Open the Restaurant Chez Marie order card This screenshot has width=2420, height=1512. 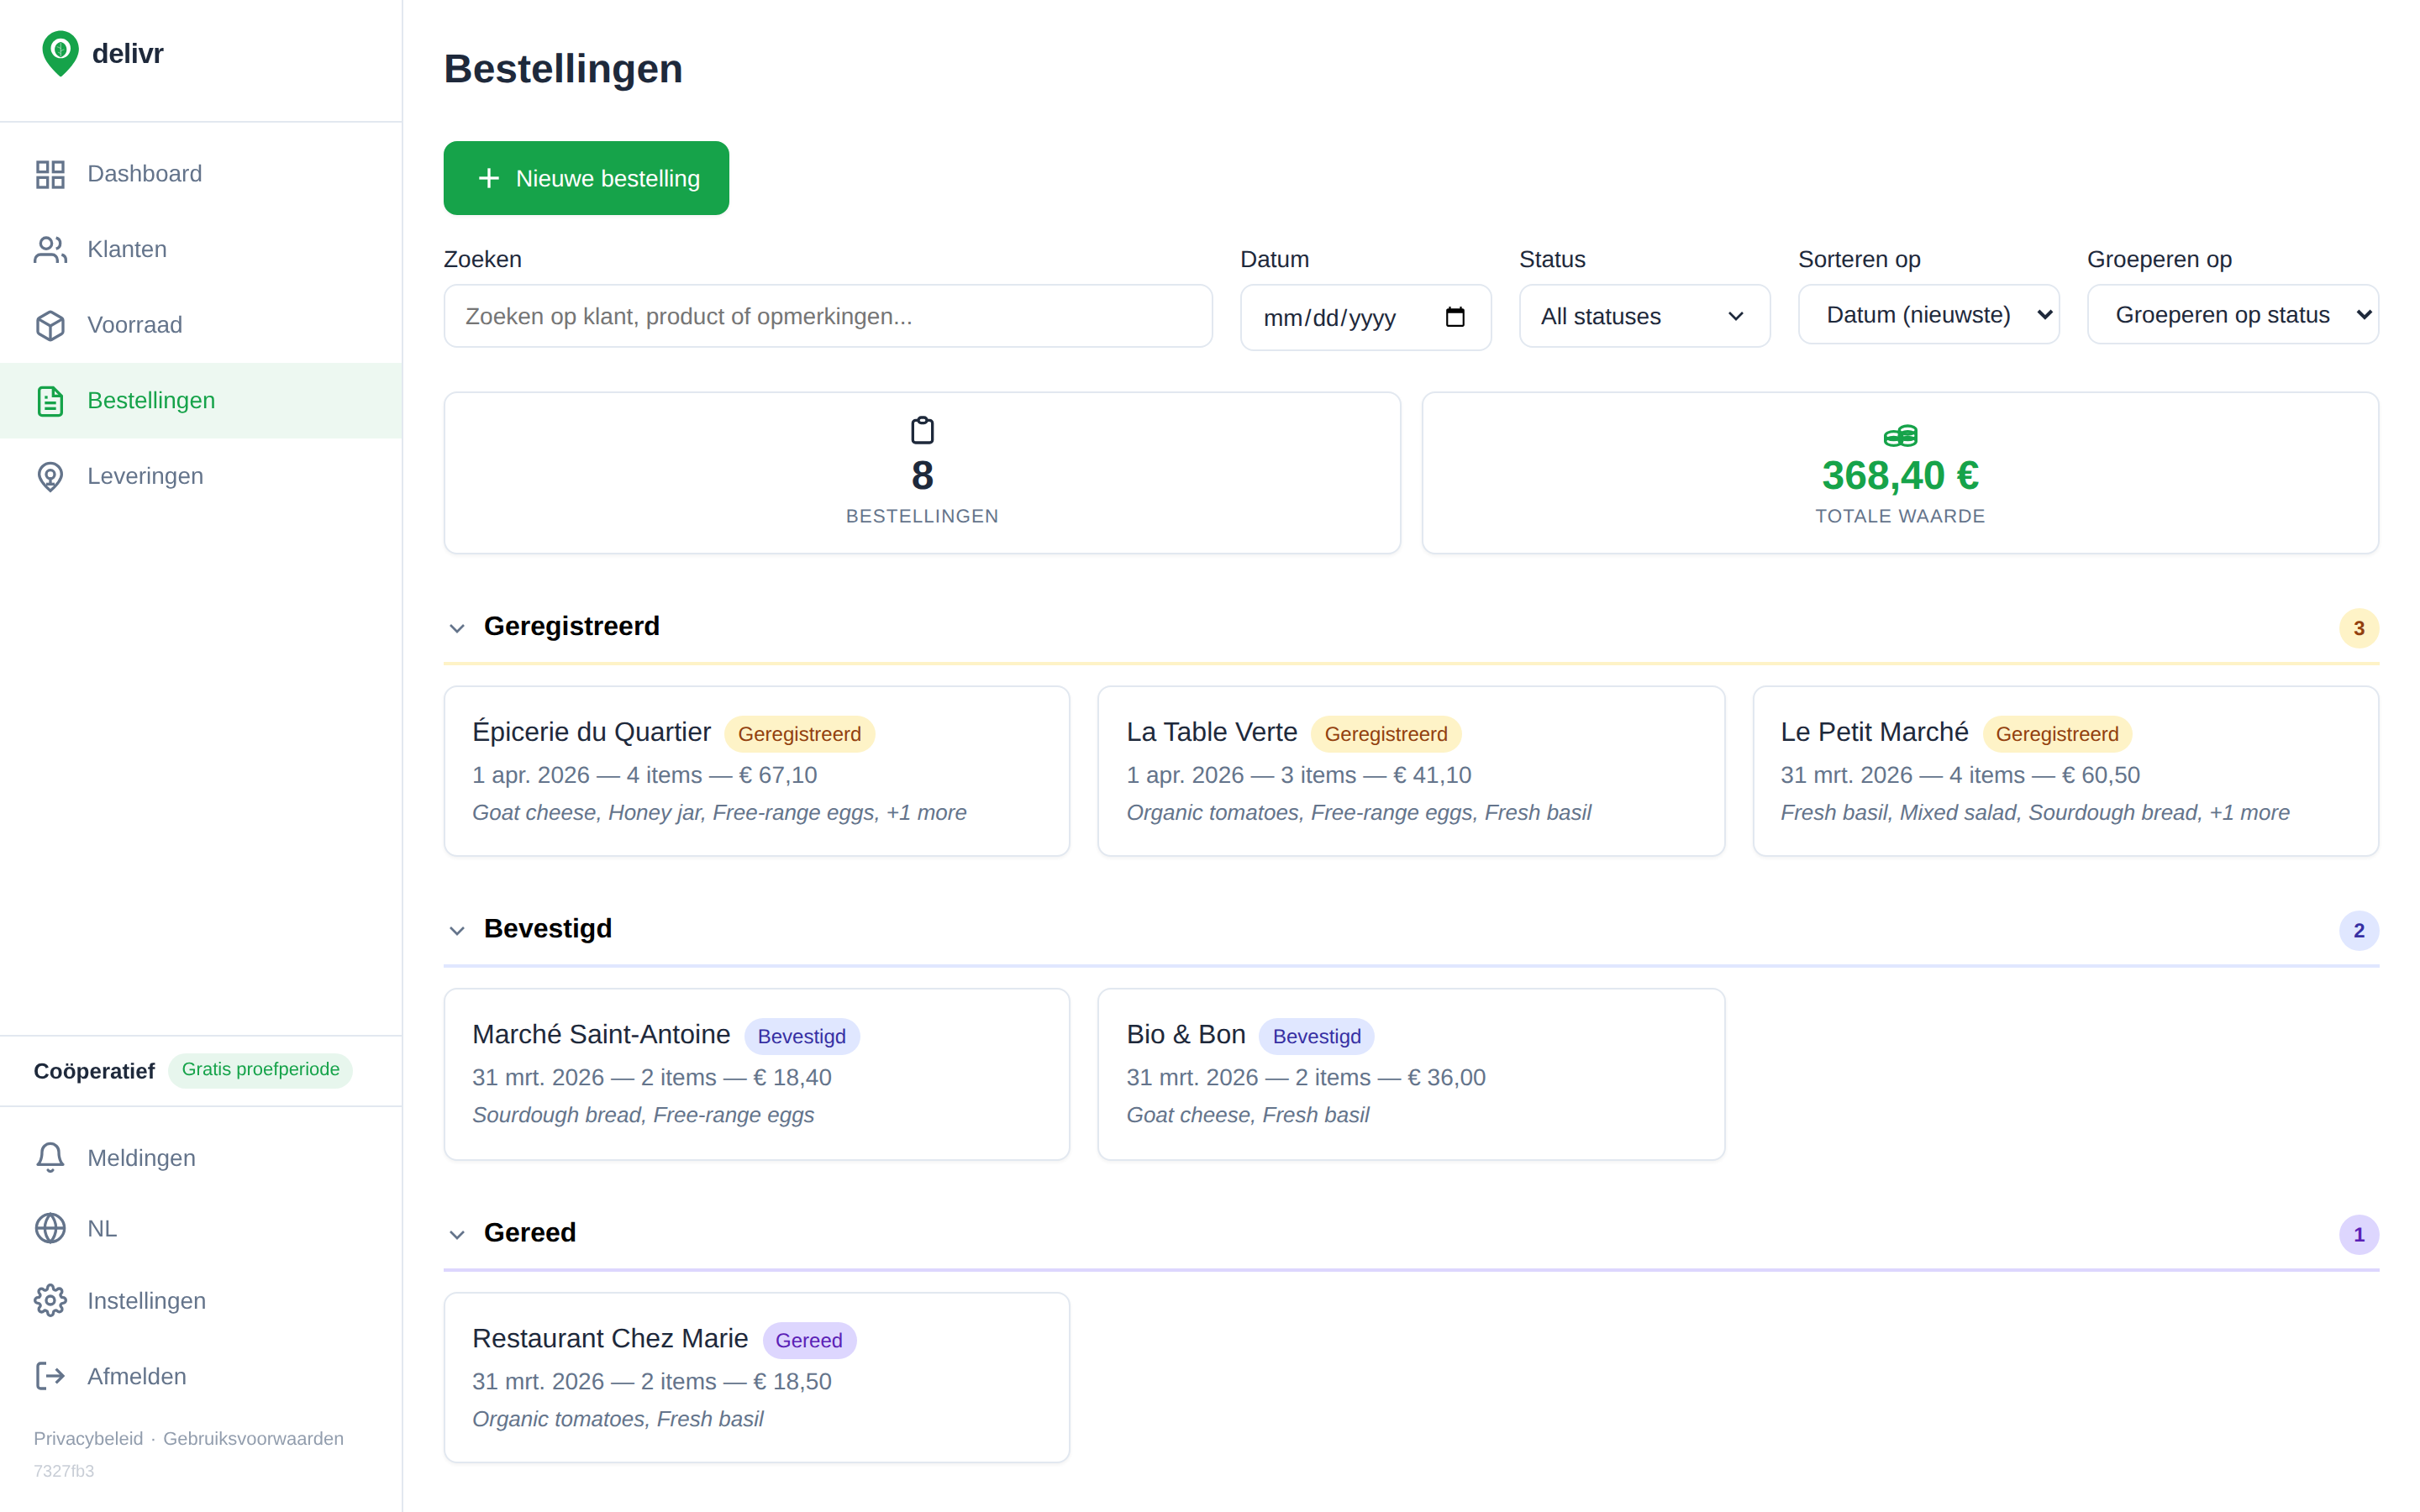click(x=757, y=1377)
